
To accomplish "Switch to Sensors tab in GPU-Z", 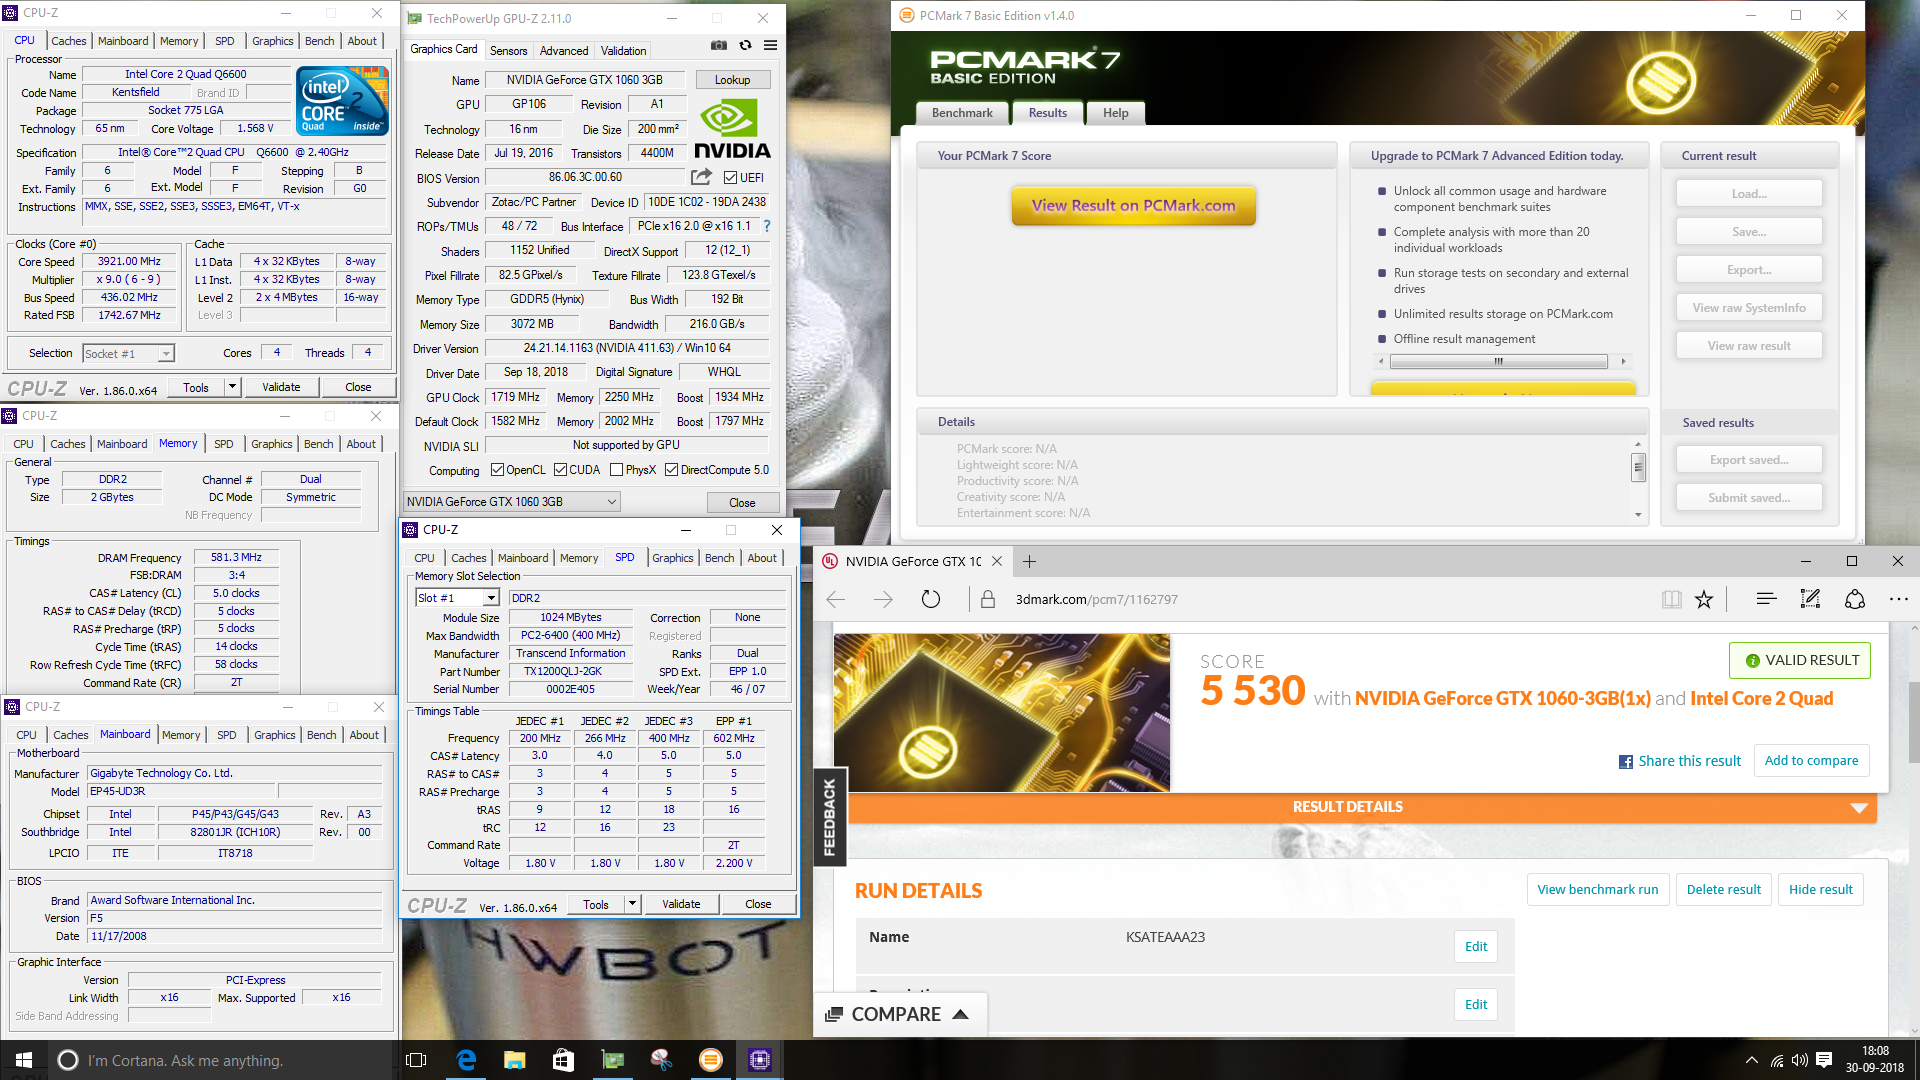I will (508, 51).
